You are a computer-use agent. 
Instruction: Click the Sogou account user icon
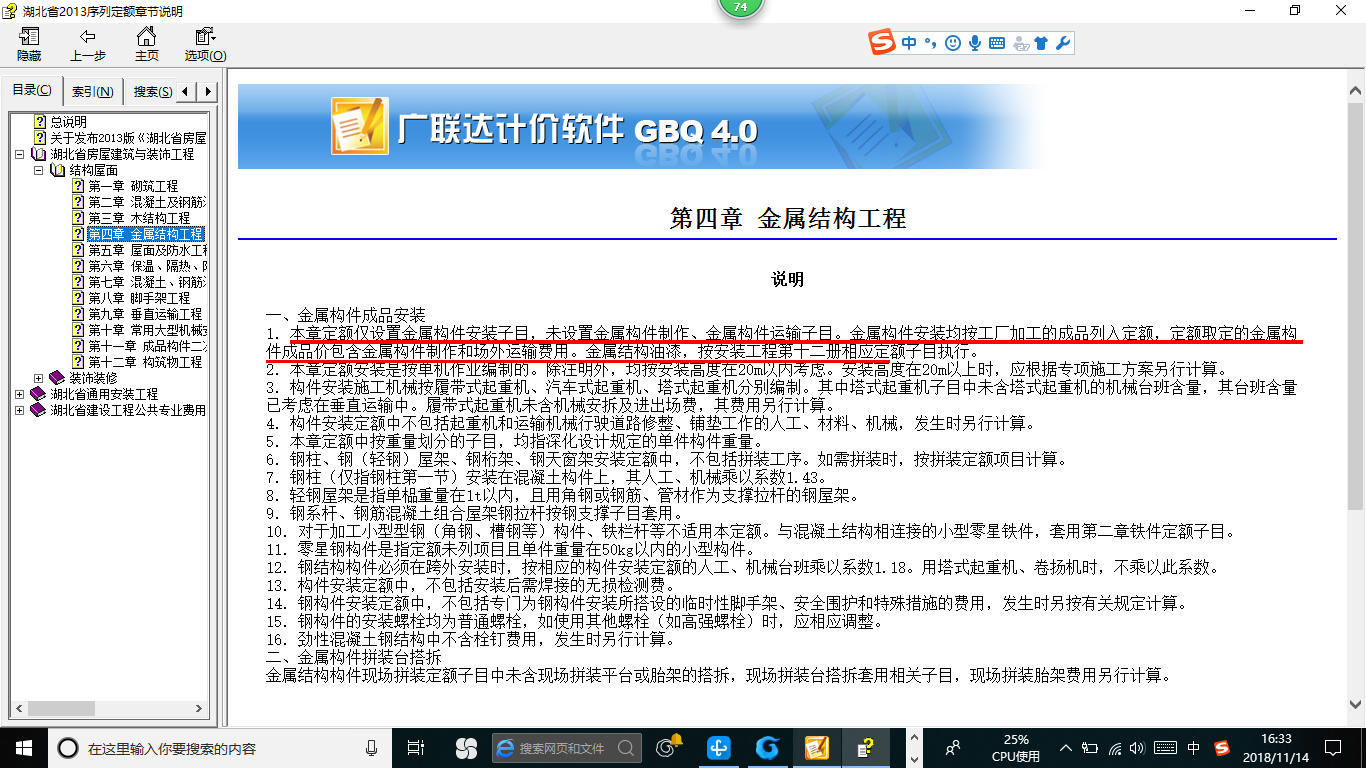tap(1020, 43)
